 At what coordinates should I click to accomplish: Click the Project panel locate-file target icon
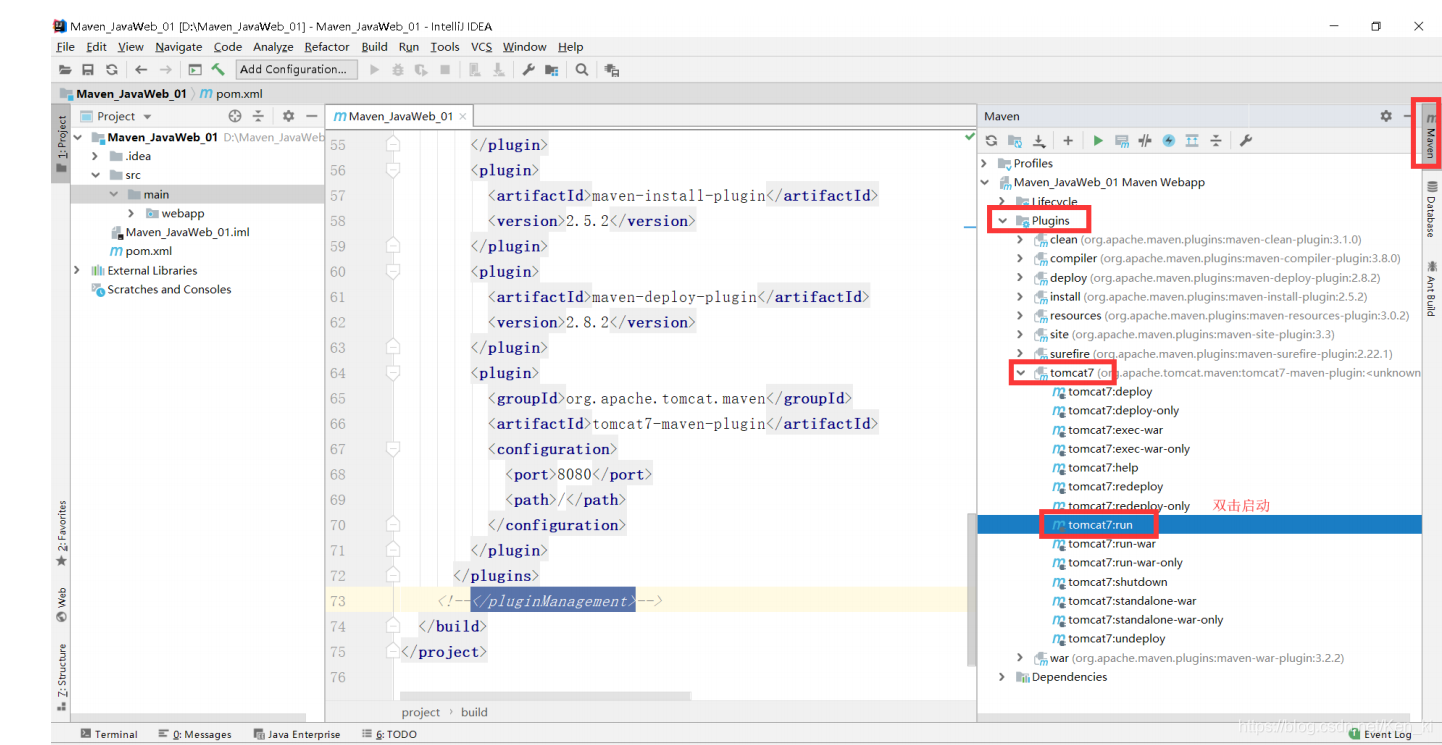click(x=235, y=116)
